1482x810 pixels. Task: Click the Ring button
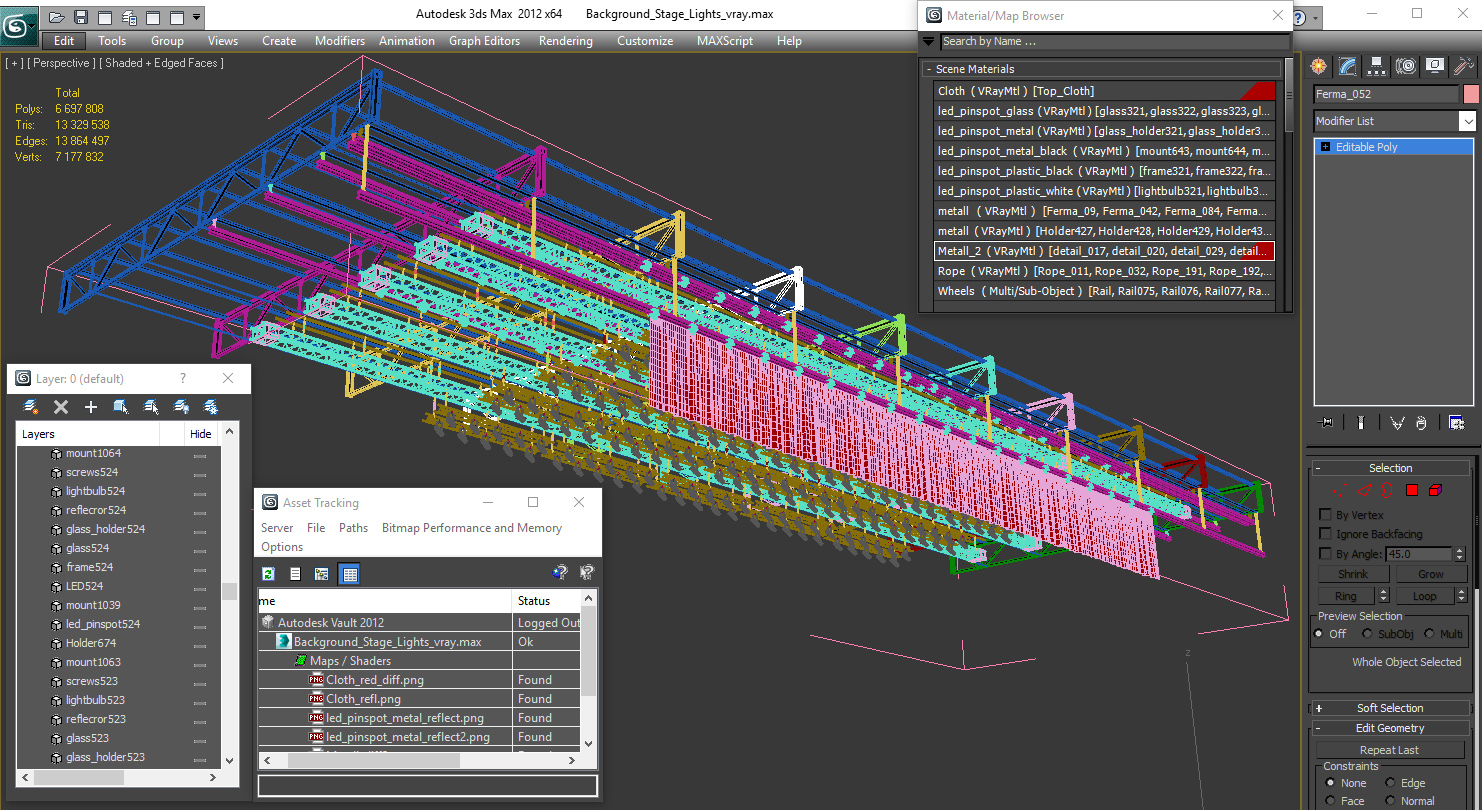pos(1346,596)
